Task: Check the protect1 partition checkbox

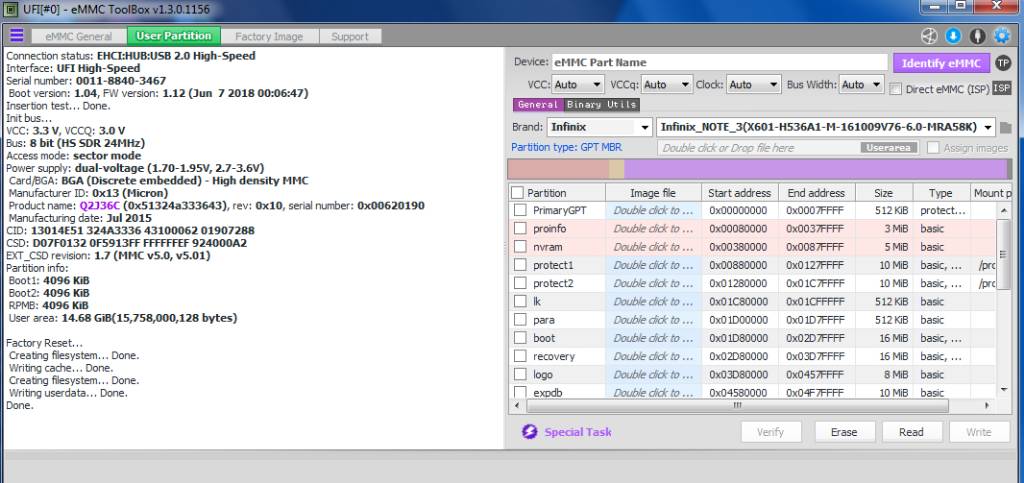Action: [x=520, y=265]
